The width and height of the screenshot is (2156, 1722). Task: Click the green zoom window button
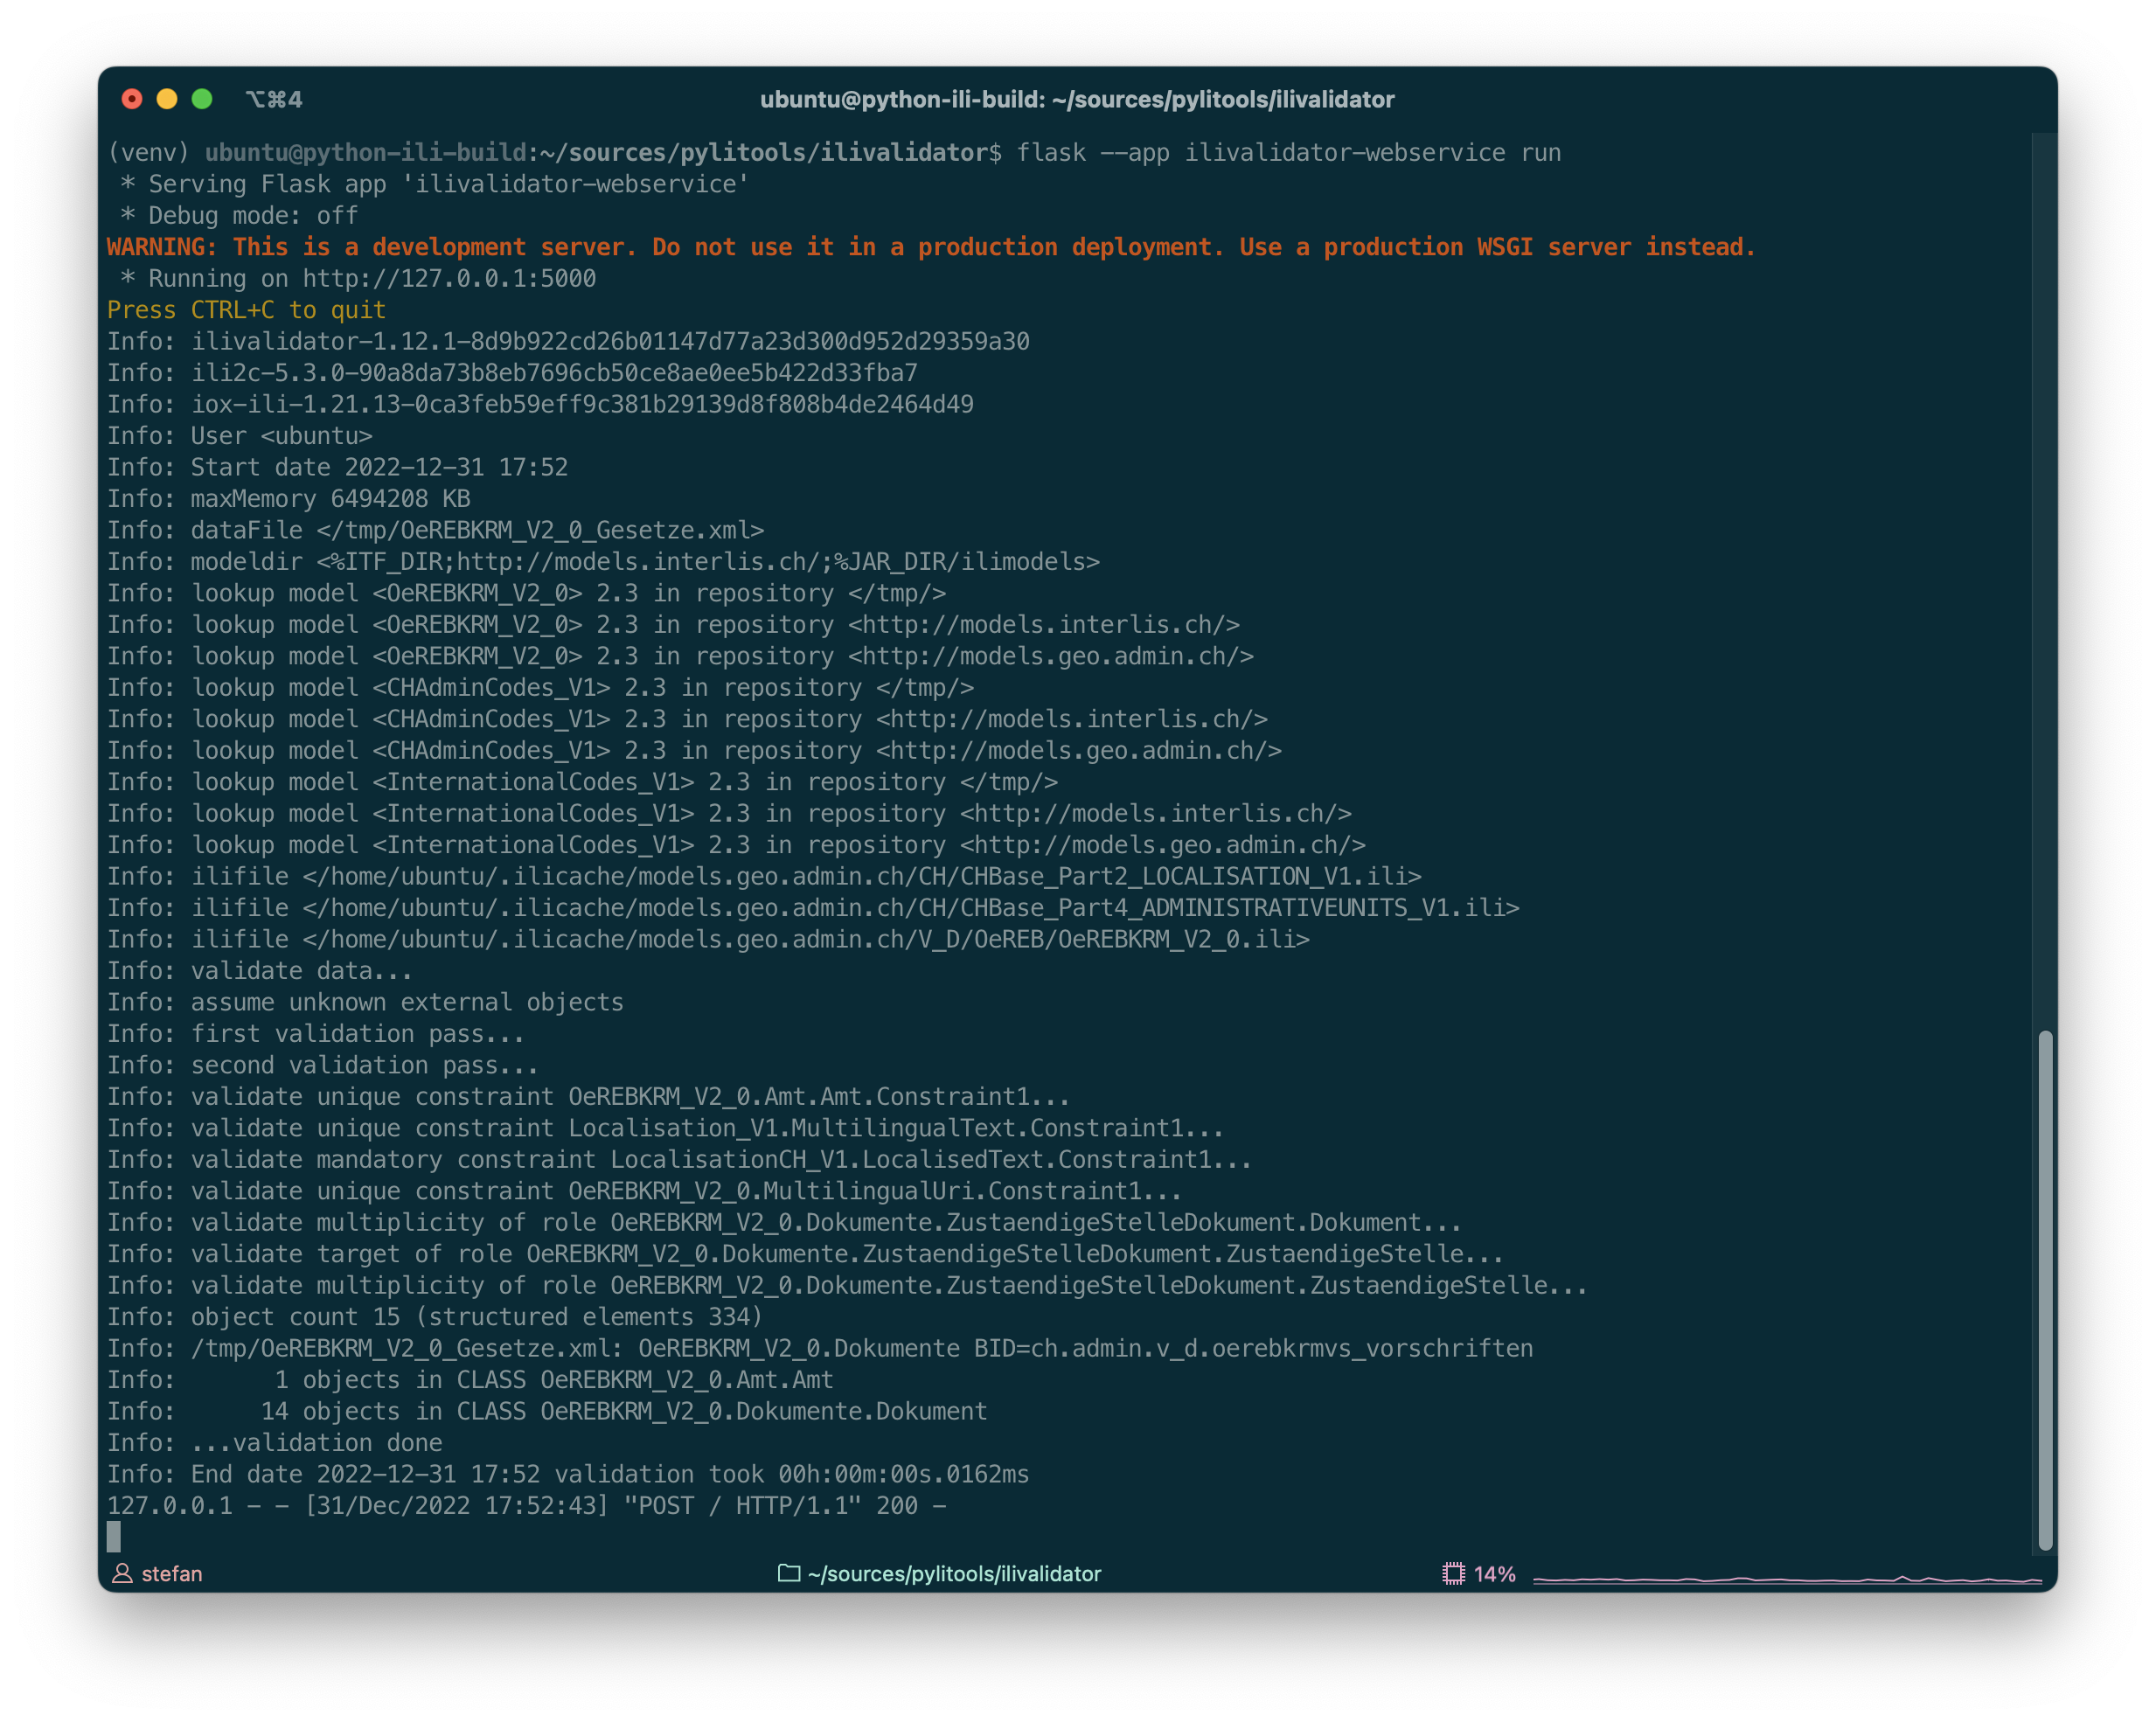click(202, 99)
